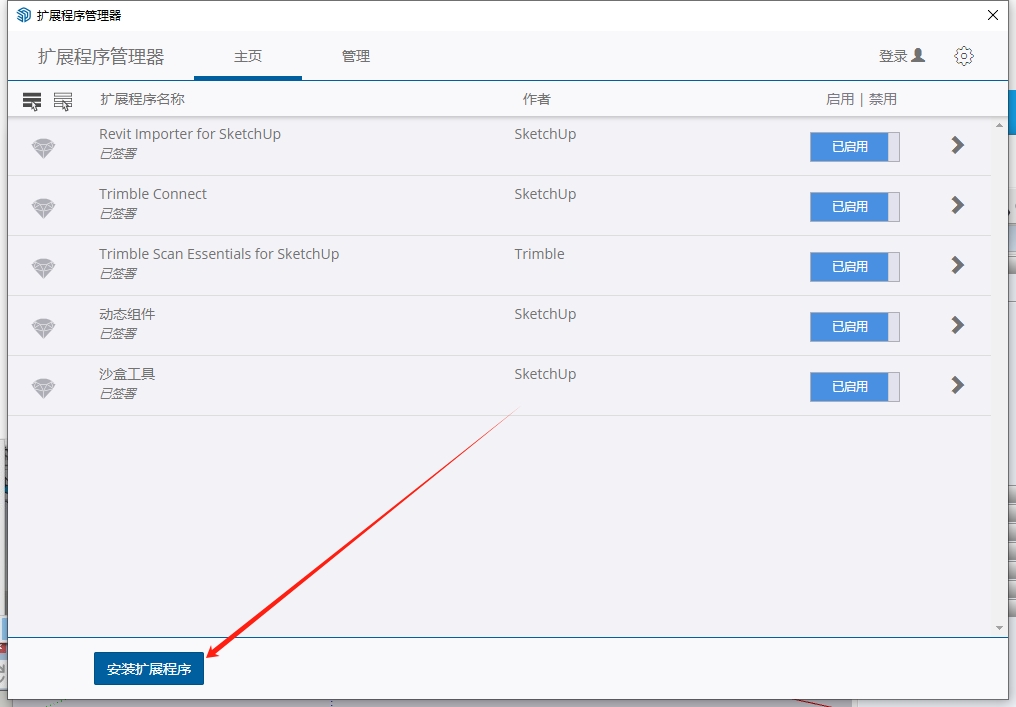This screenshot has height=707, width=1016.
Task: Select the Trimble Connect extension name
Action: point(153,194)
